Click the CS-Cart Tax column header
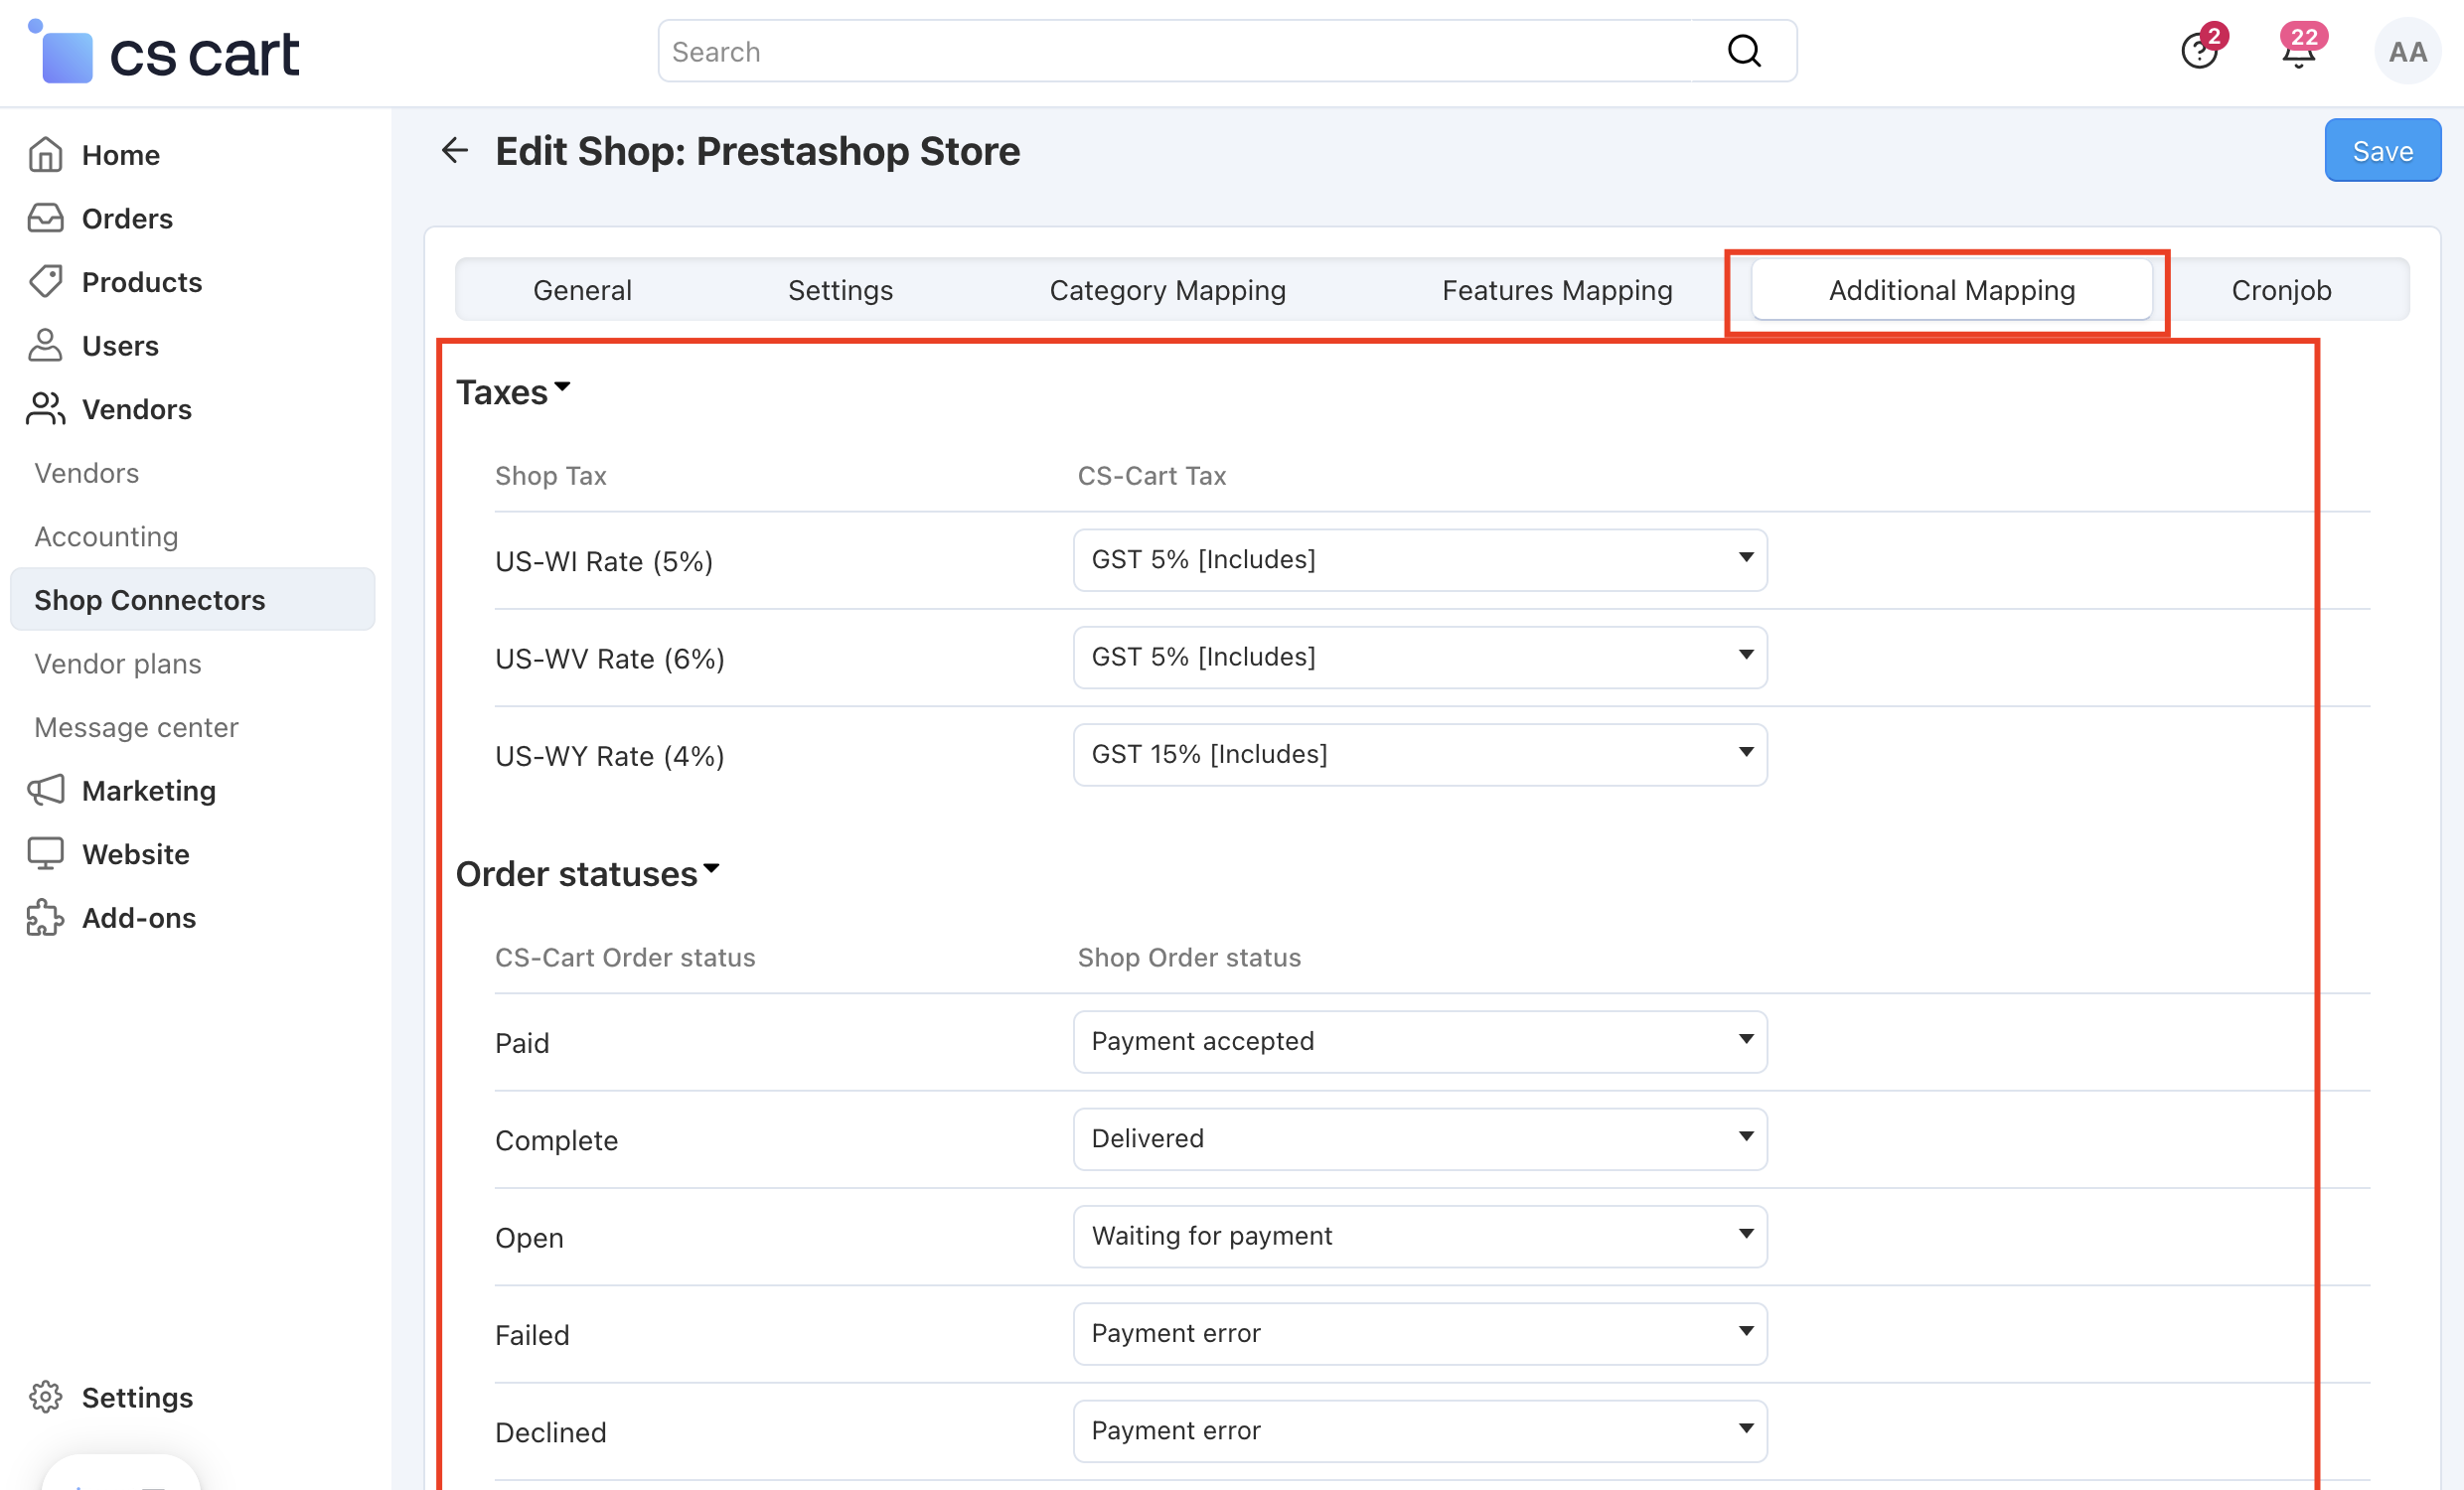The image size is (2464, 1490). coord(1152,475)
